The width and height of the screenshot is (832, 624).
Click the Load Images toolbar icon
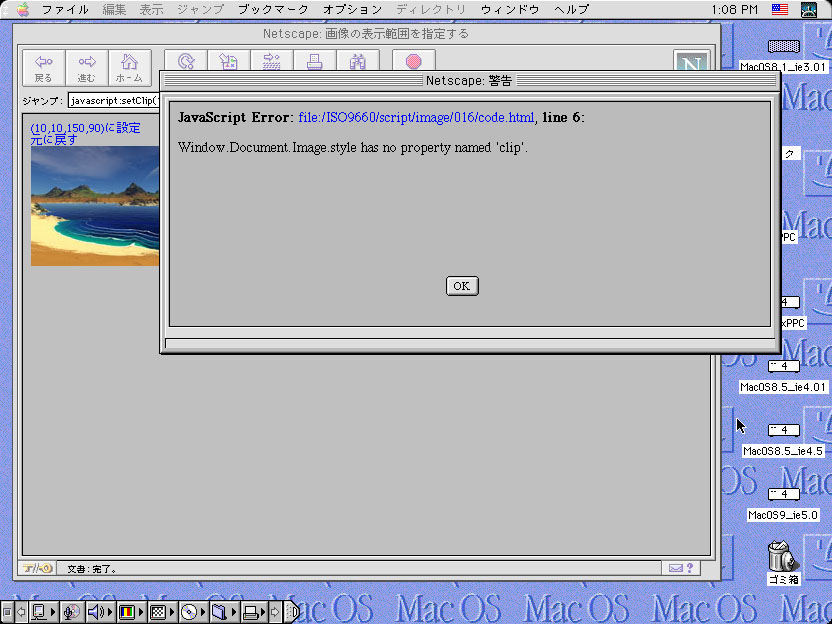[x=229, y=62]
